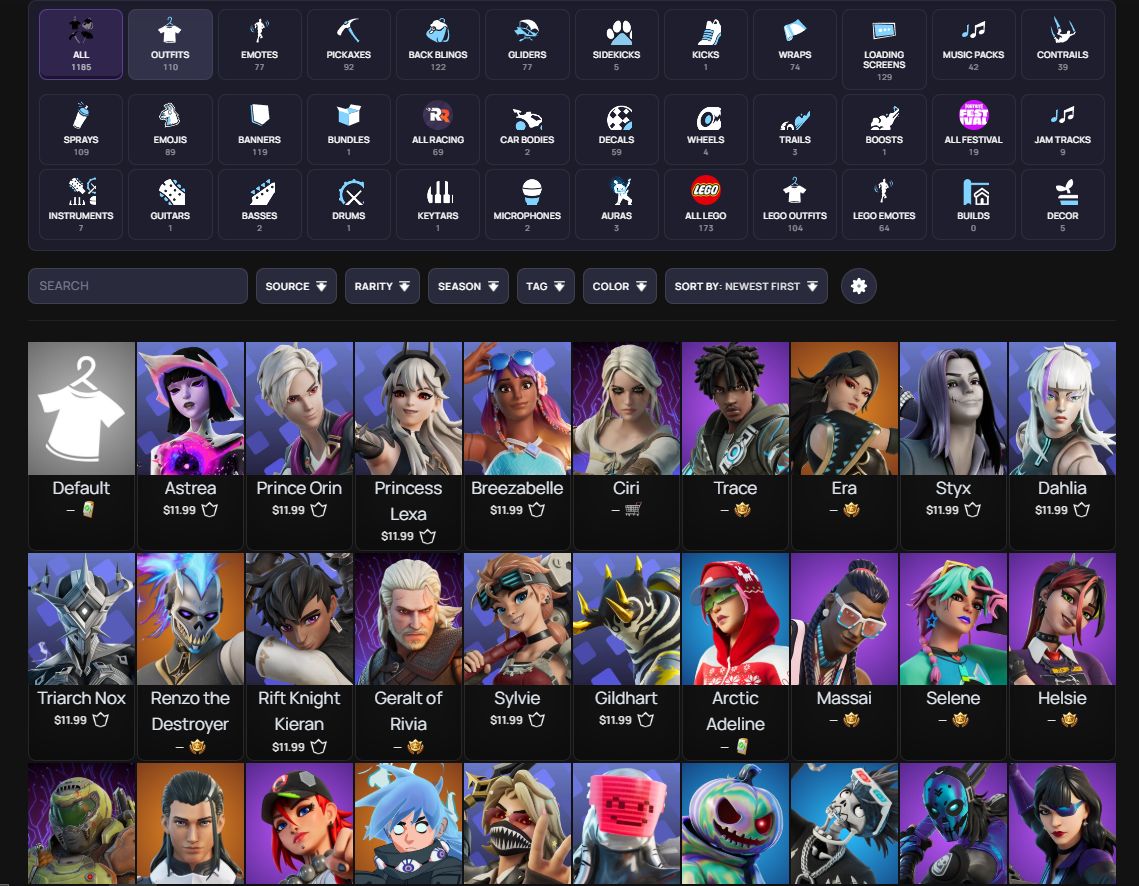Open the Decals category
Image resolution: width=1139 pixels, height=886 pixels.
(617, 129)
